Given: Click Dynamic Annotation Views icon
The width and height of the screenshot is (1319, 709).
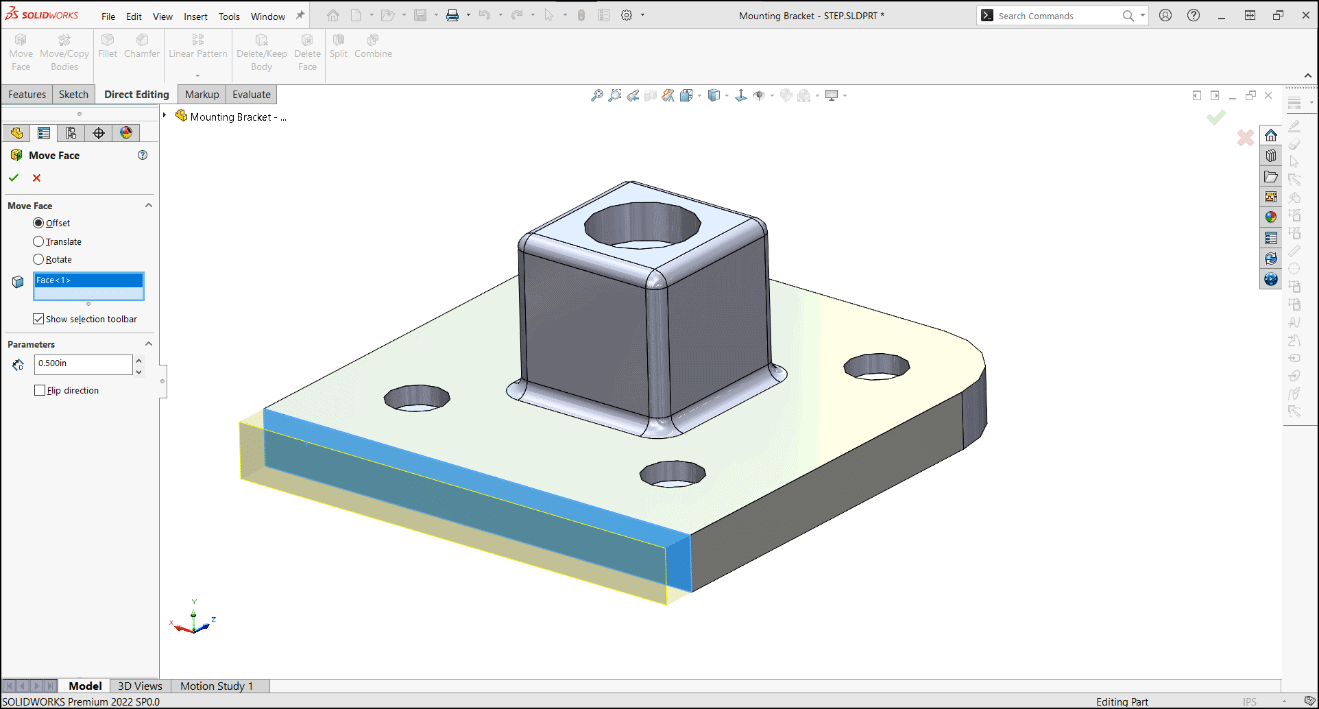Looking at the screenshot, I should tap(667, 96).
